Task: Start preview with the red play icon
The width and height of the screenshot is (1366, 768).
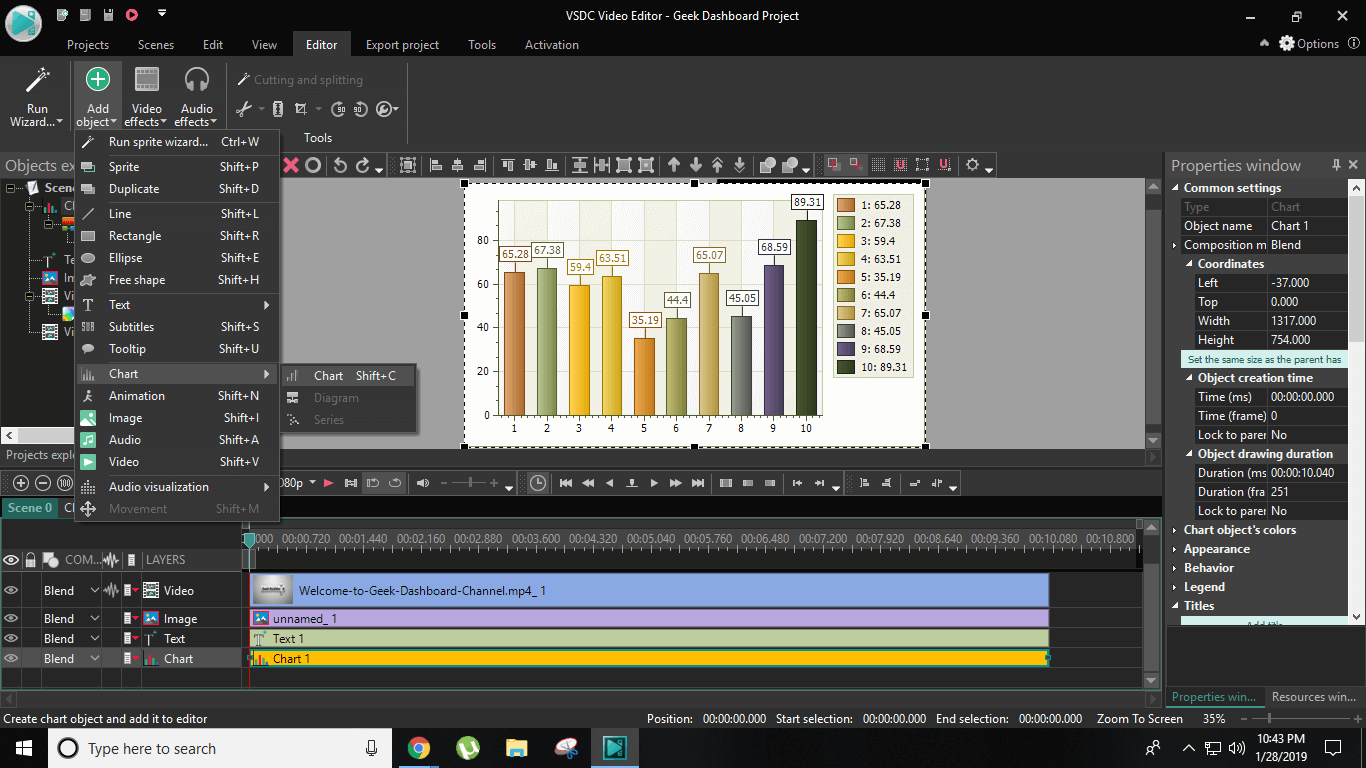Action: point(328,482)
